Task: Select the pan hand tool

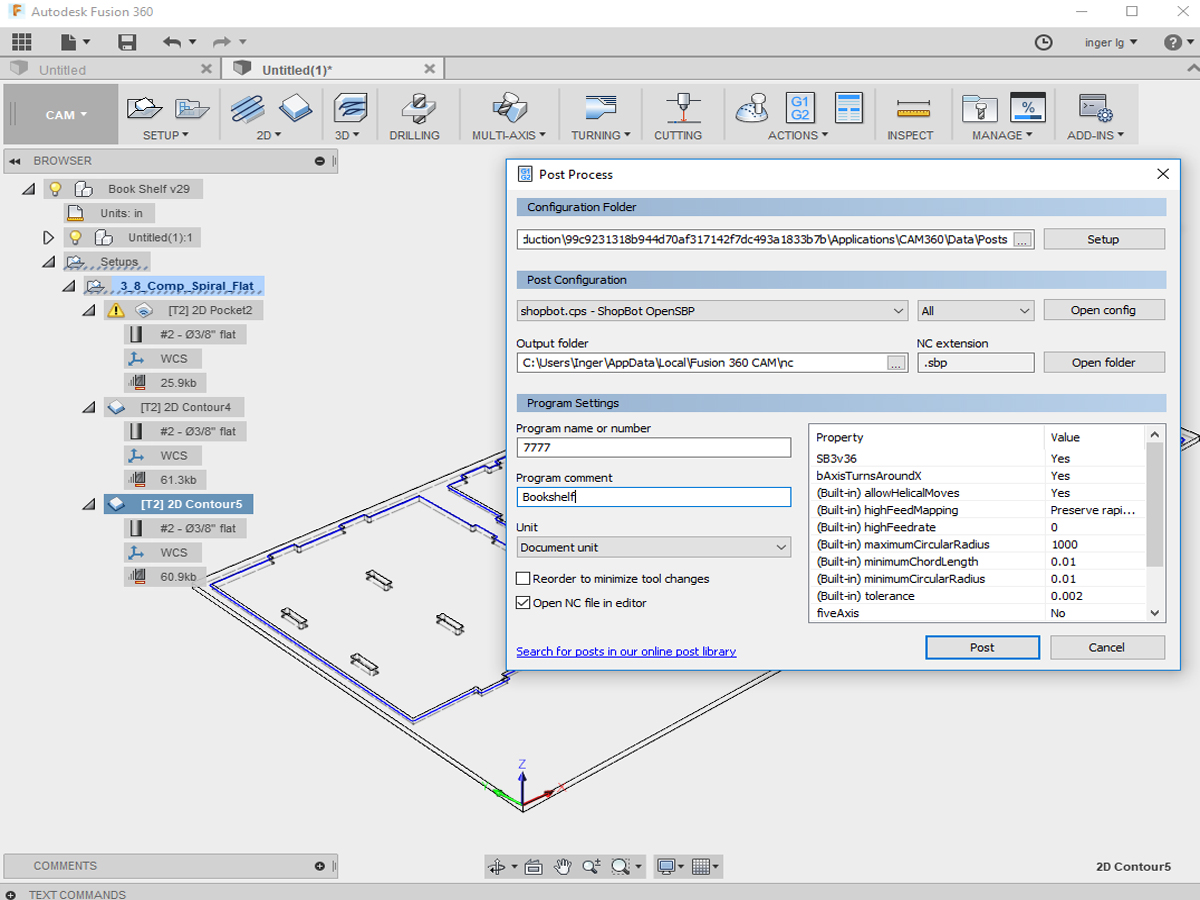Action: pos(563,866)
